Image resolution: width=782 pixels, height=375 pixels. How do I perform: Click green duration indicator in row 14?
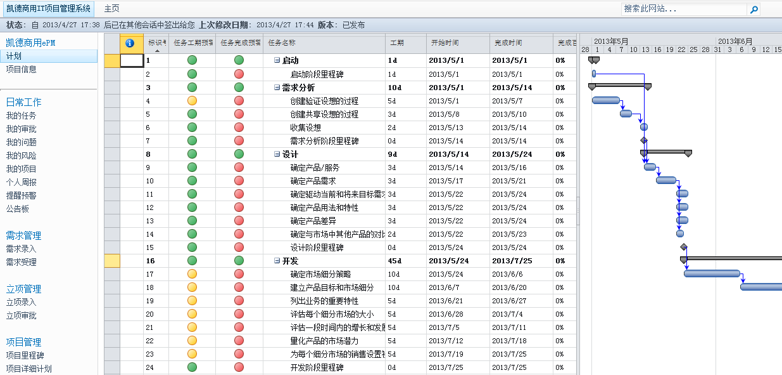192,234
